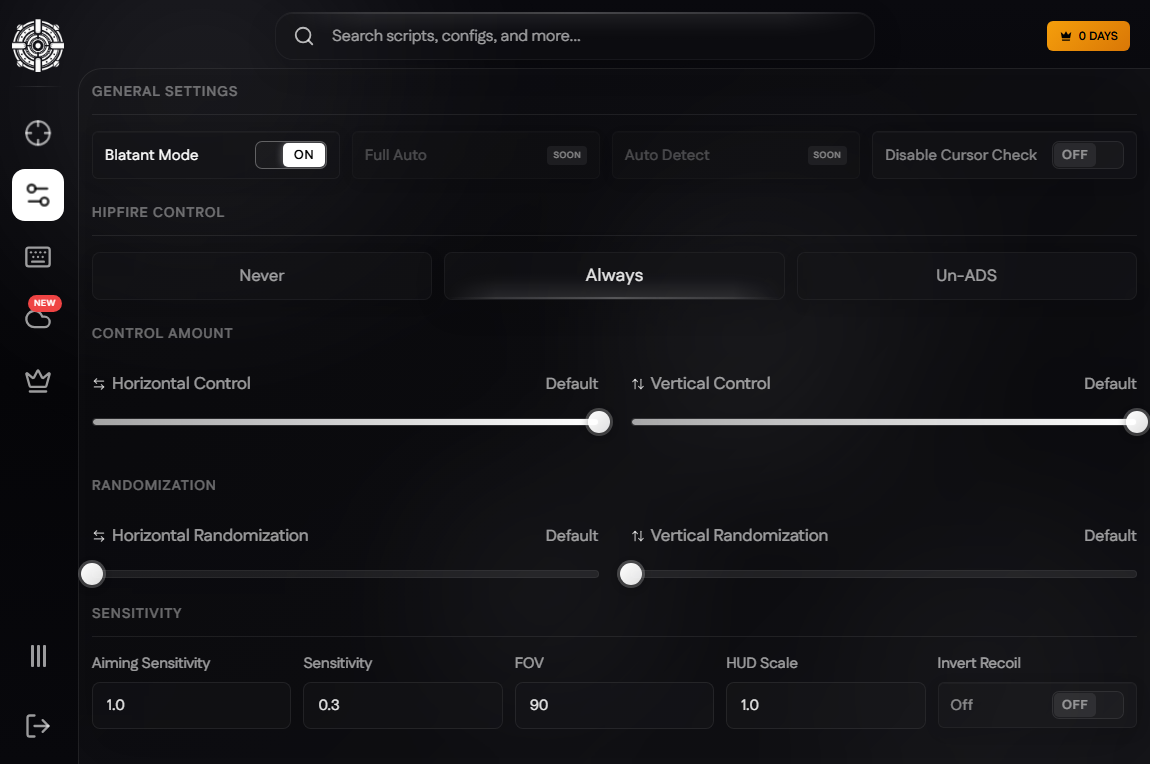1150x764 pixels.
Task: Select the sliders settings sidebar icon
Action: [38, 195]
